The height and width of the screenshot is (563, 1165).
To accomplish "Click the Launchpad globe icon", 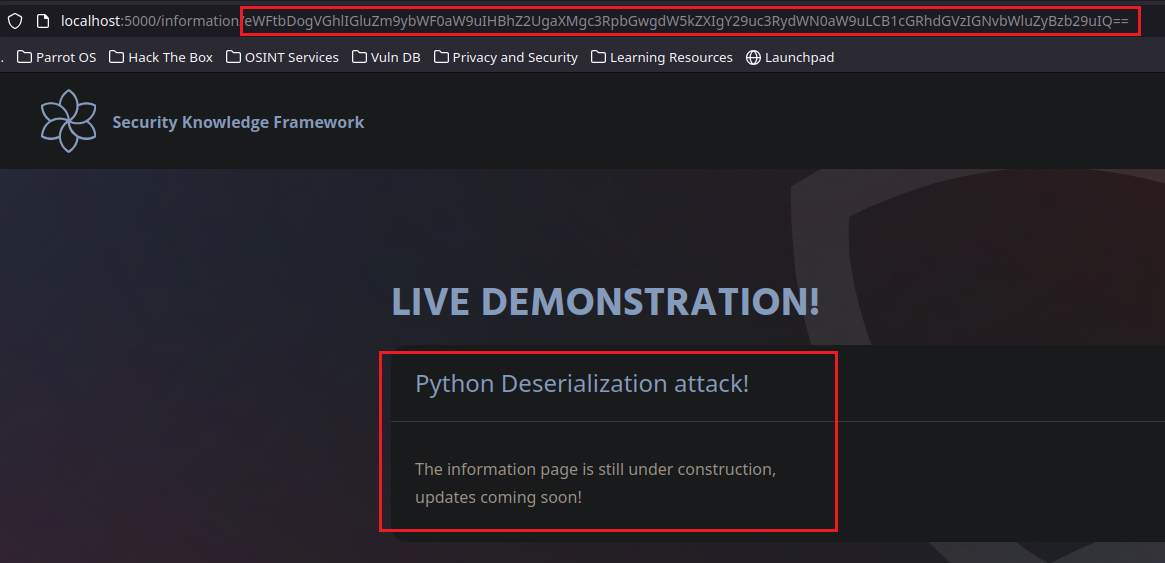I will (753, 58).
